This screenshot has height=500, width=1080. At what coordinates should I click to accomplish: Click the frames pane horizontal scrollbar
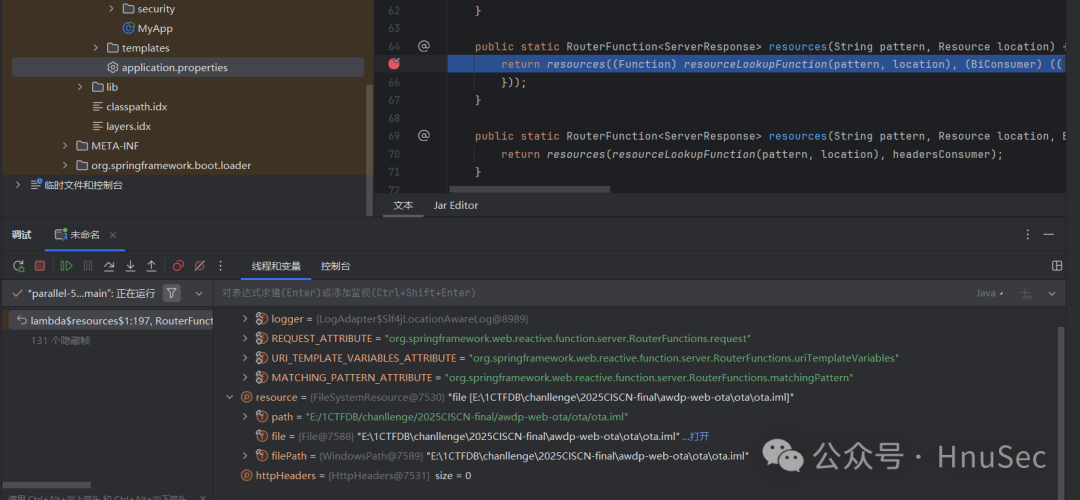(x=45, y=485)
